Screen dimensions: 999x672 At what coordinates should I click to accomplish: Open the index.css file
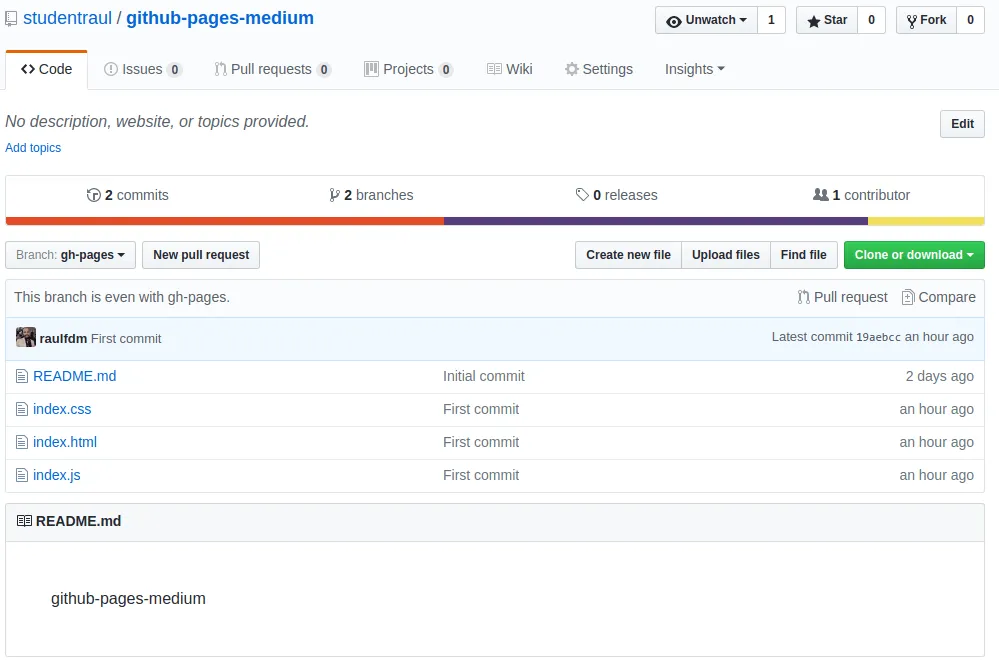(62, 409)
